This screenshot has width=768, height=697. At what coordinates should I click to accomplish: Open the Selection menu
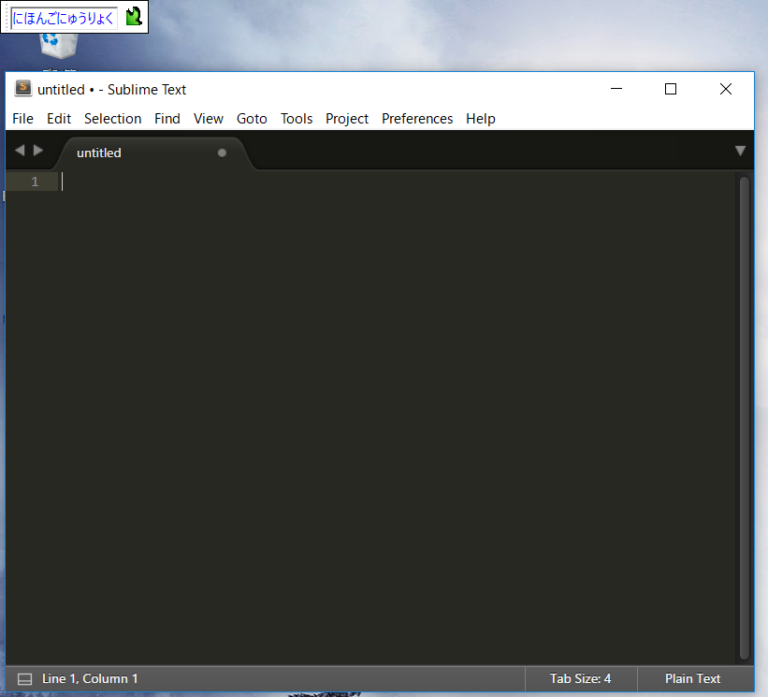113,119
